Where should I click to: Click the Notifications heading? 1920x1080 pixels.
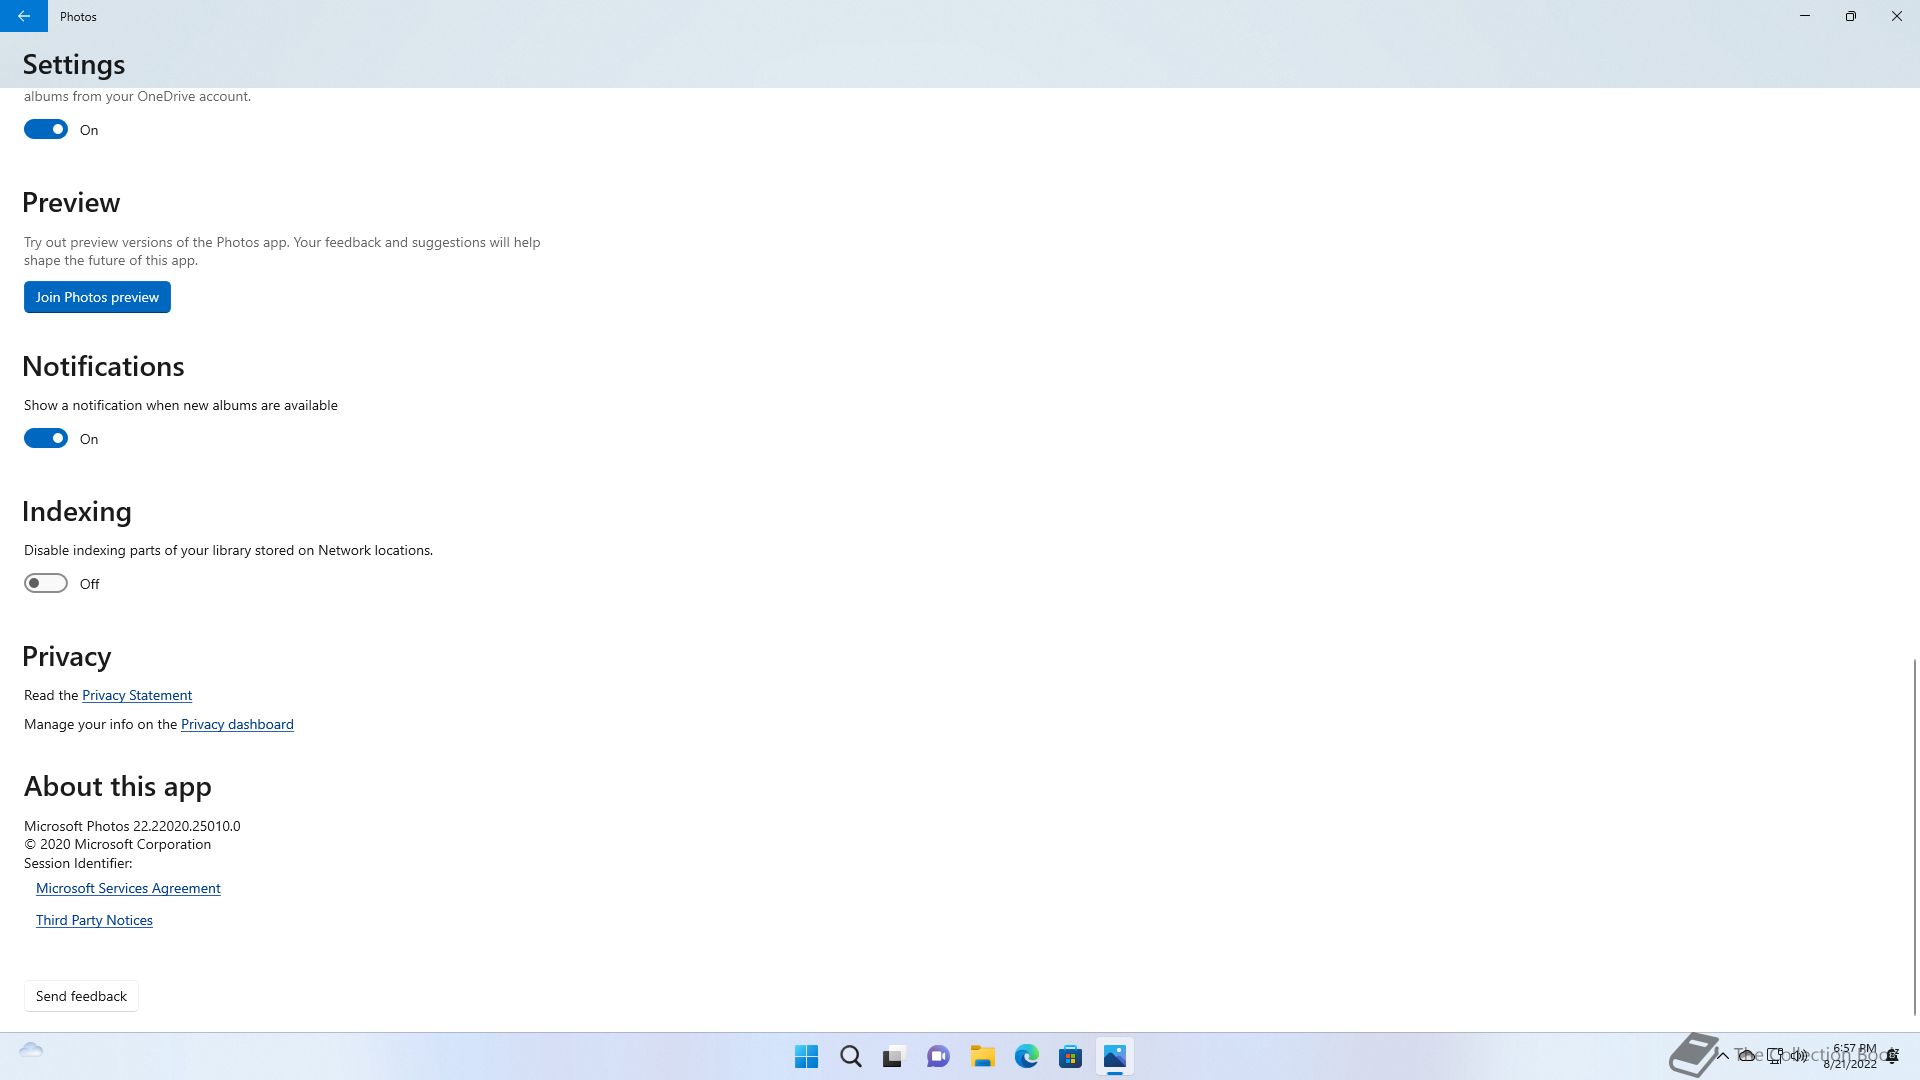coord(103,366)
